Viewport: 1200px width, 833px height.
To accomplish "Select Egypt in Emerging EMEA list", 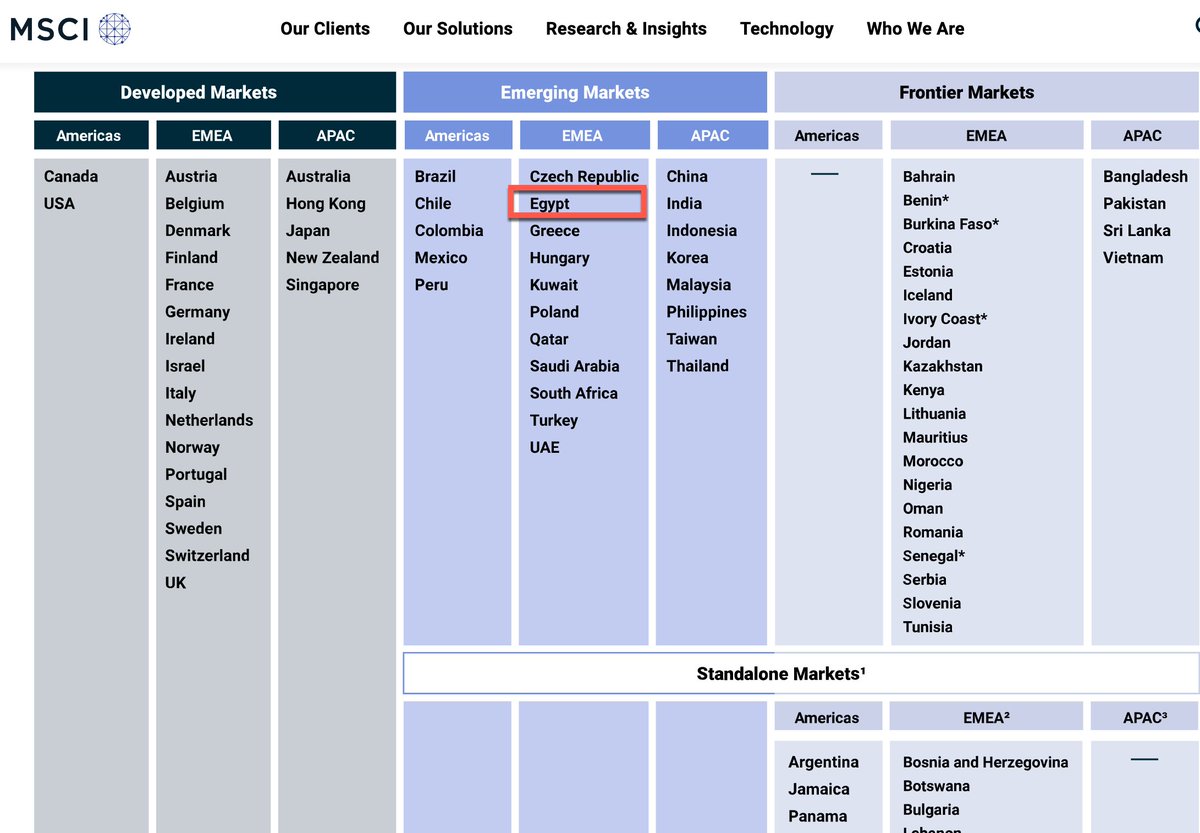I will pos(549,203).
